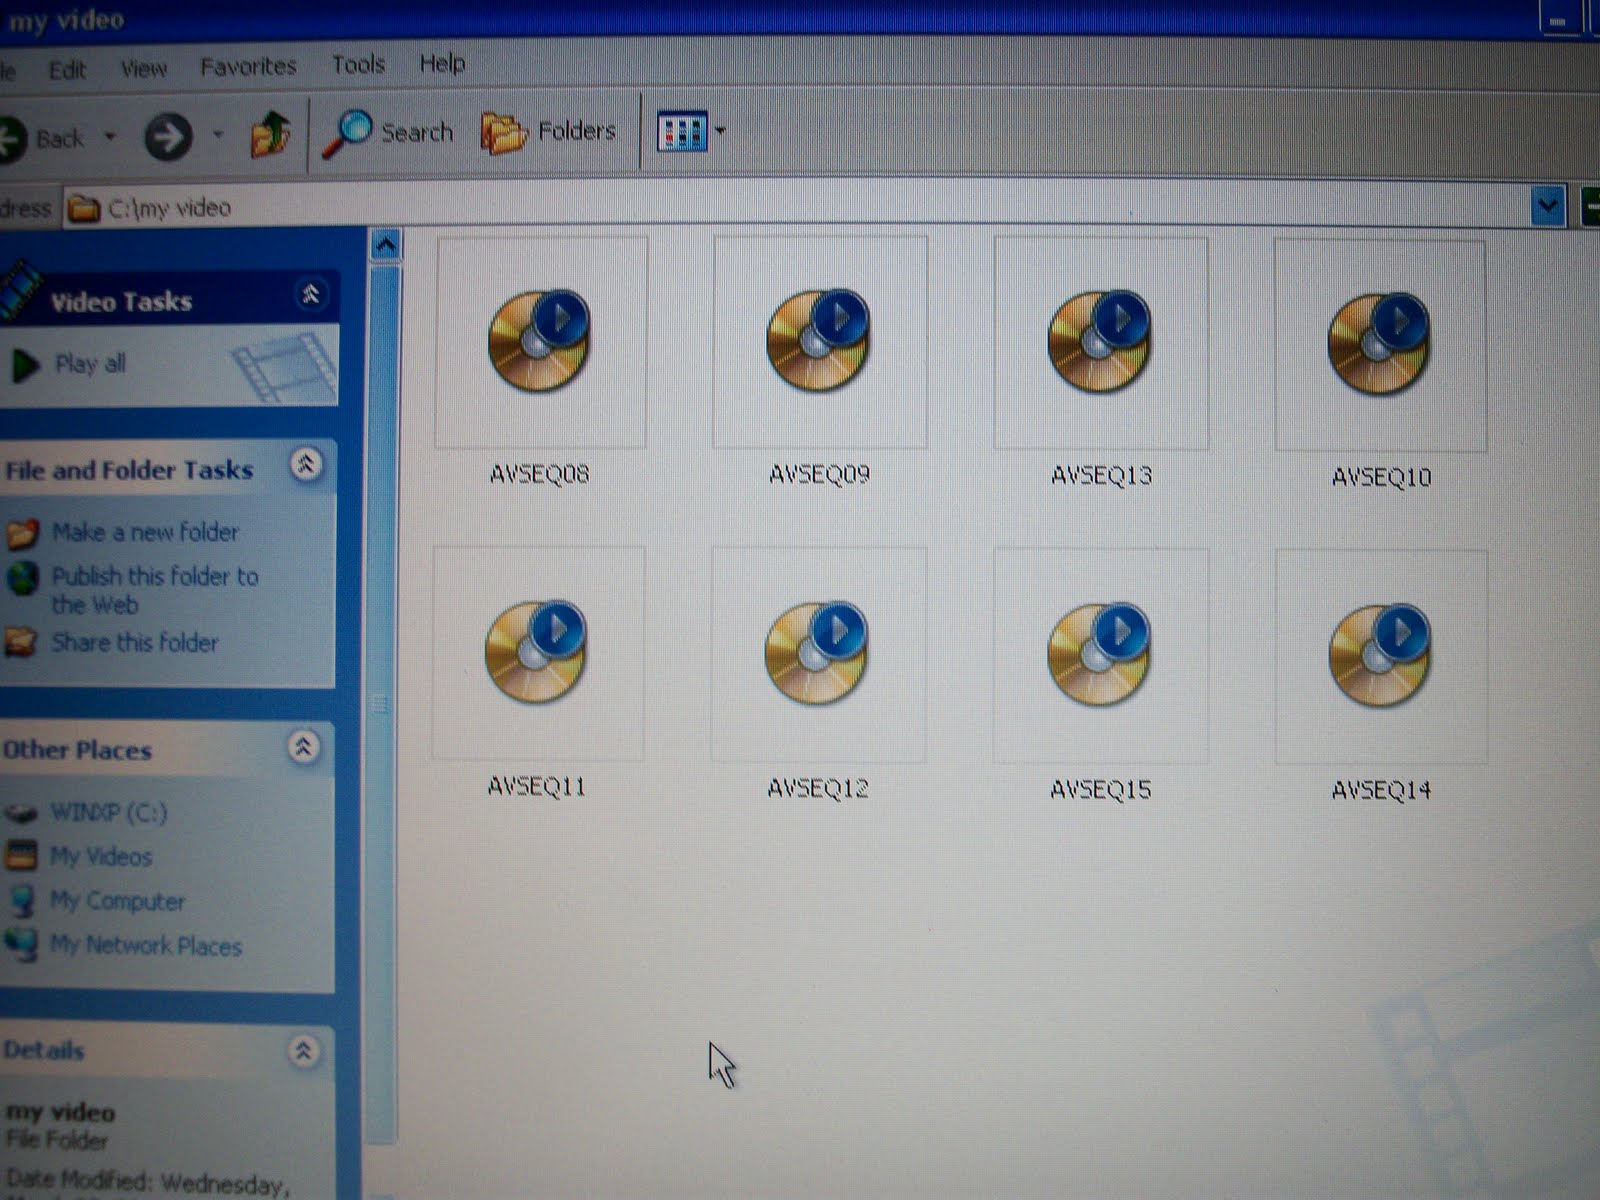1600x1200 pixels.
Task: Open the Edit menu
Action: 67,70
